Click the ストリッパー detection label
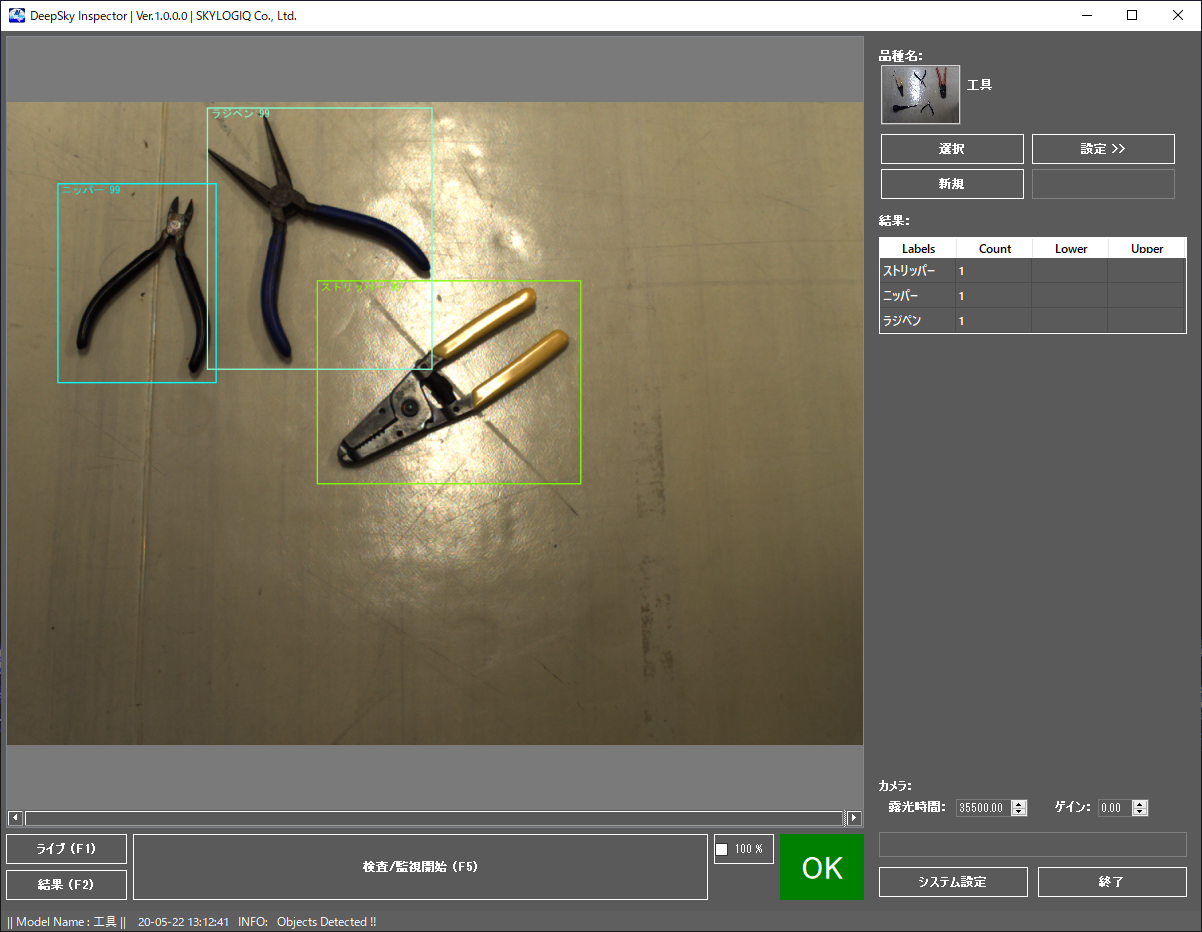The image size is (1202, 932). click(362, 287)
